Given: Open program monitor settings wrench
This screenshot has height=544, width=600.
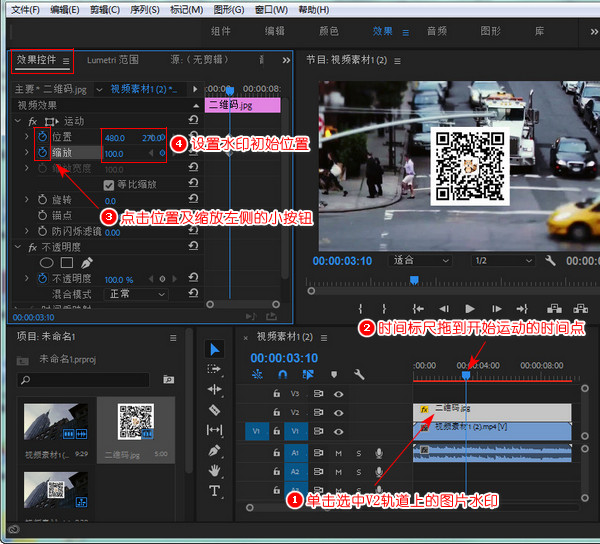Looking at the screenshot, I should (x=550, y=261).
